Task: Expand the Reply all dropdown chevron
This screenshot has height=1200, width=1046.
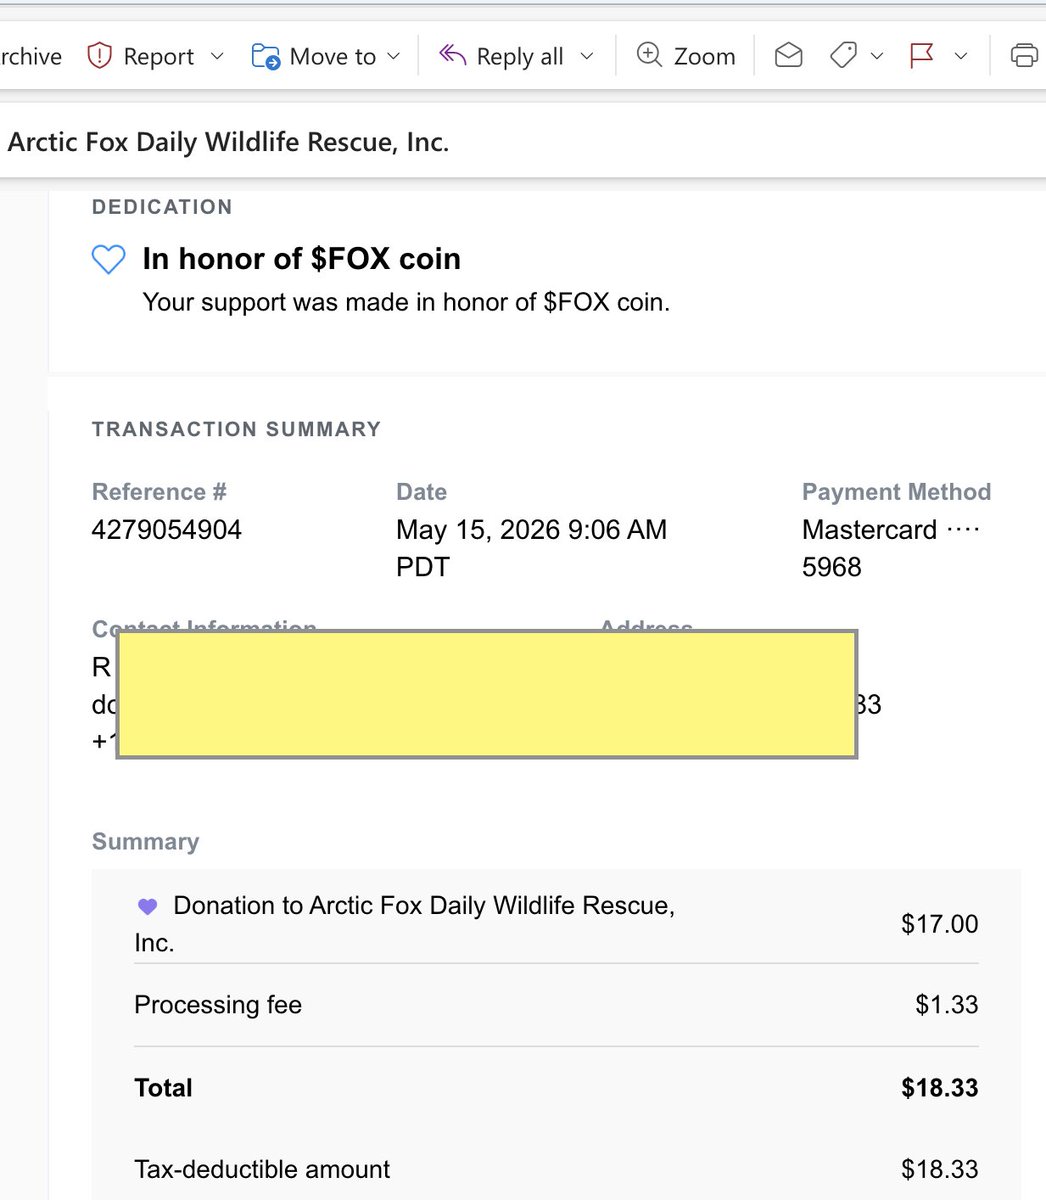Action: tap(587, 57)
